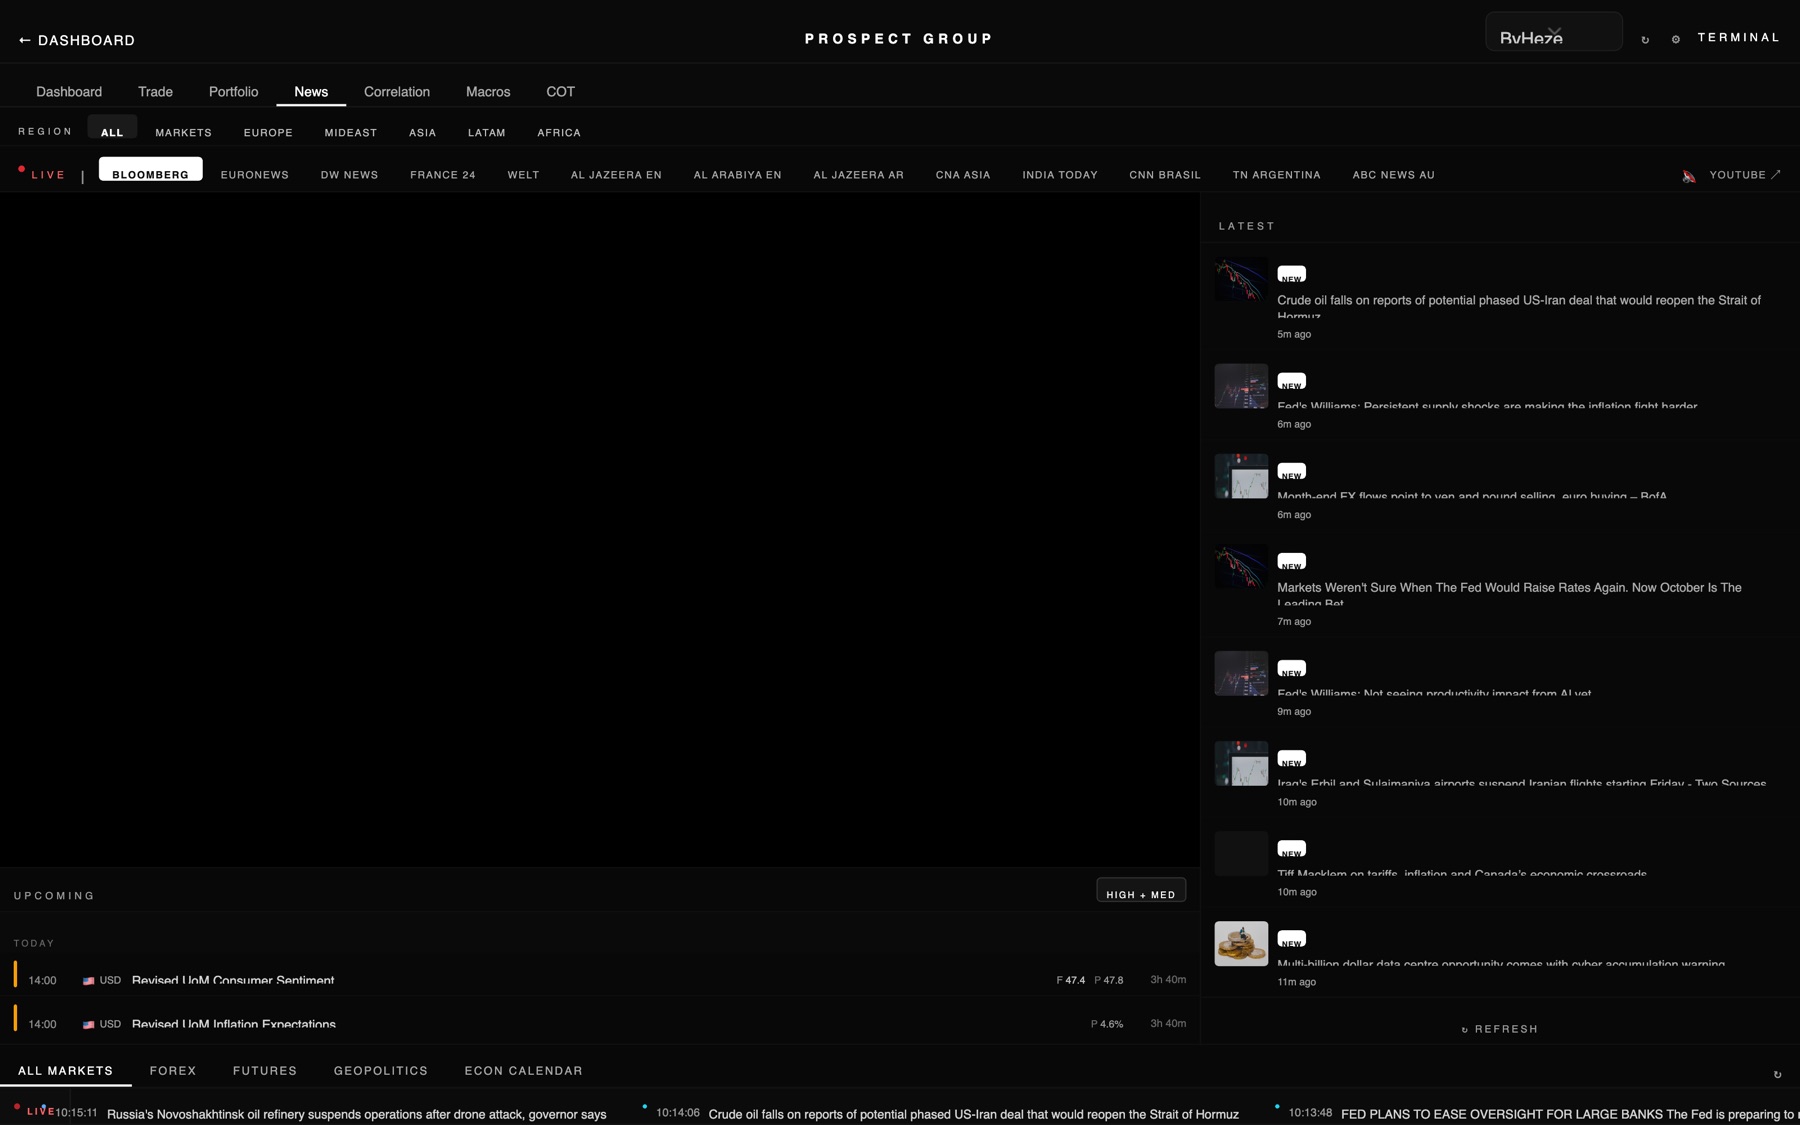Open the Macros tab
The image size is (1800, 1125).
tap(488, 91)
